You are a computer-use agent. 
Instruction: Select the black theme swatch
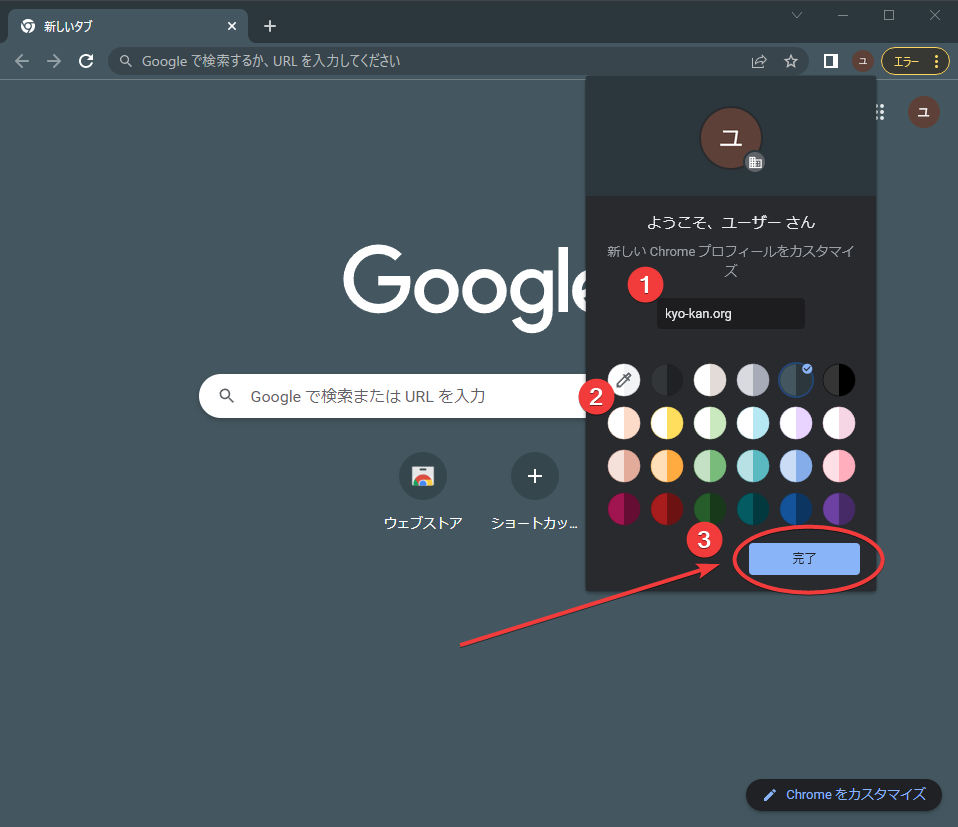click(839, 380)
